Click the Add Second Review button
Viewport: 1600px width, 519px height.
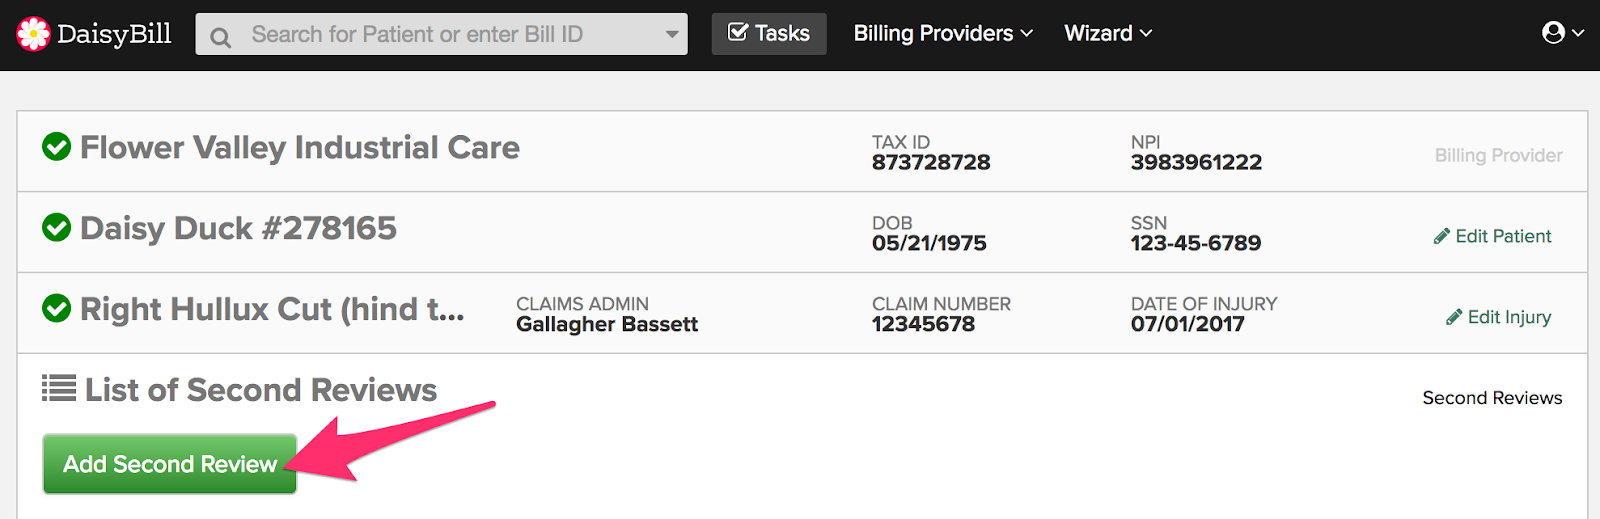point(170,464)
